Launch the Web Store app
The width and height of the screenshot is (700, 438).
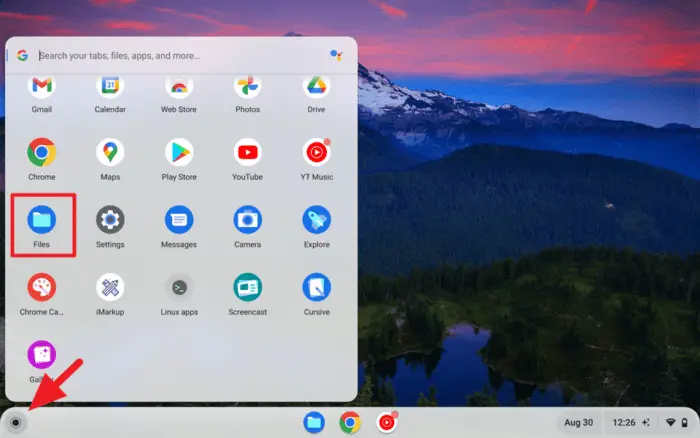pyautogui.click(x=179, y=87)
